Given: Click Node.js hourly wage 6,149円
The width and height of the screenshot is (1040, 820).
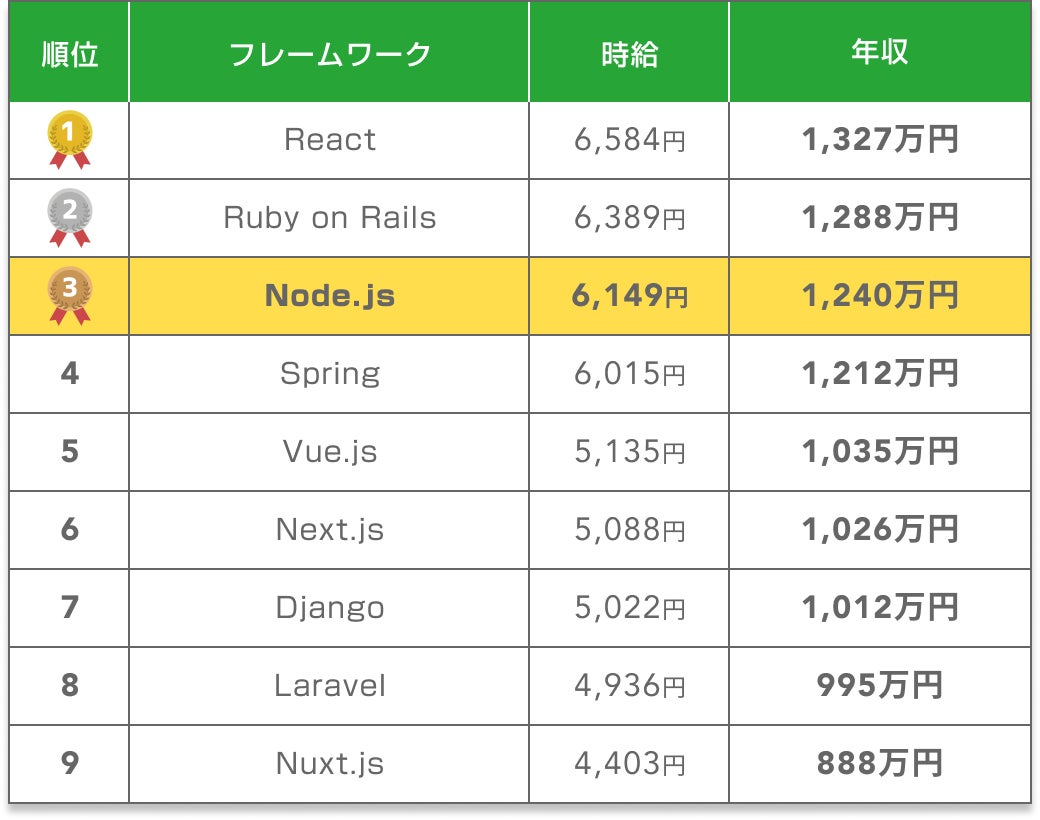Looking at the screenshot, I should [x=630, y=296].
